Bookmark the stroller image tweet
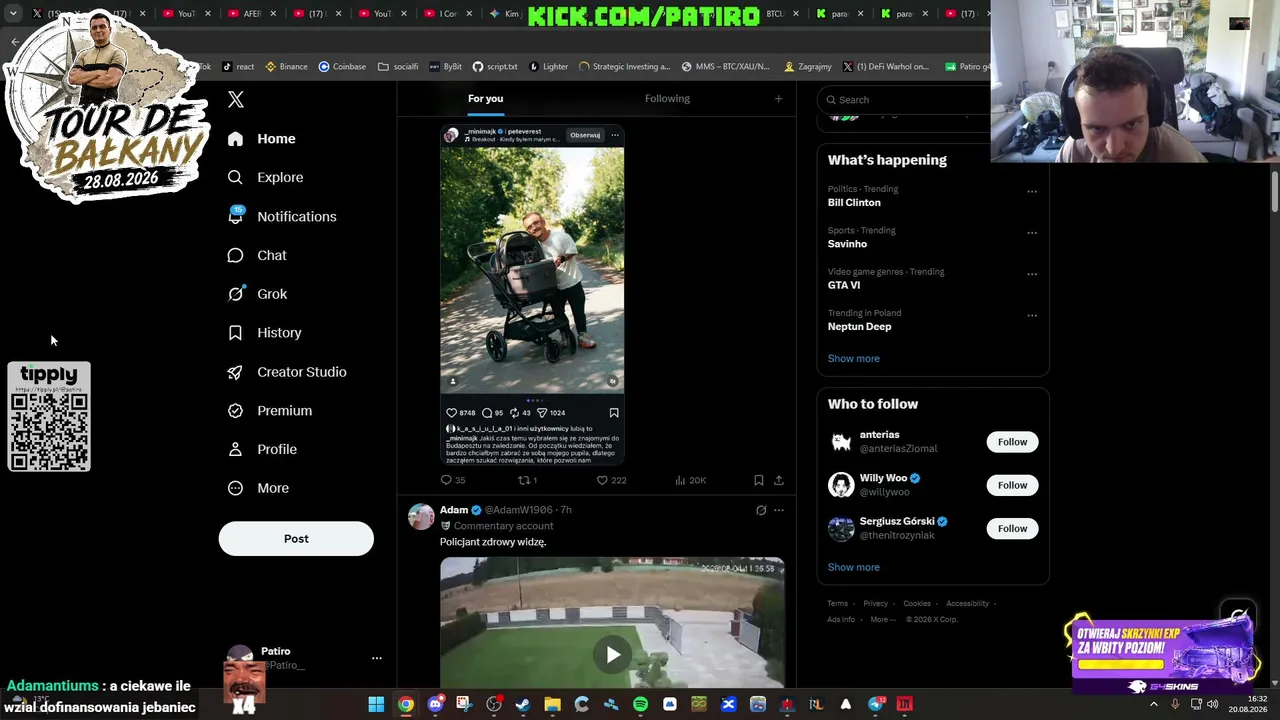The image size is (1280, 720). (x=759, y=480)
